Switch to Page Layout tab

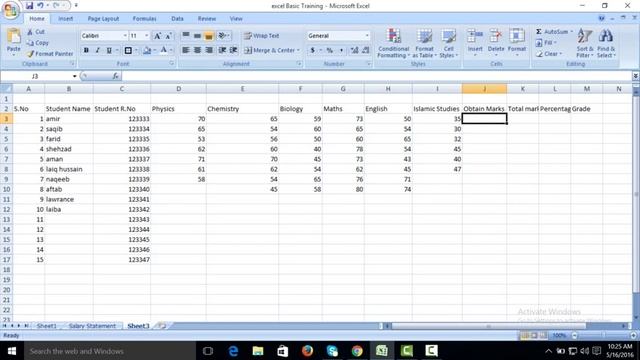coord(103,19)
